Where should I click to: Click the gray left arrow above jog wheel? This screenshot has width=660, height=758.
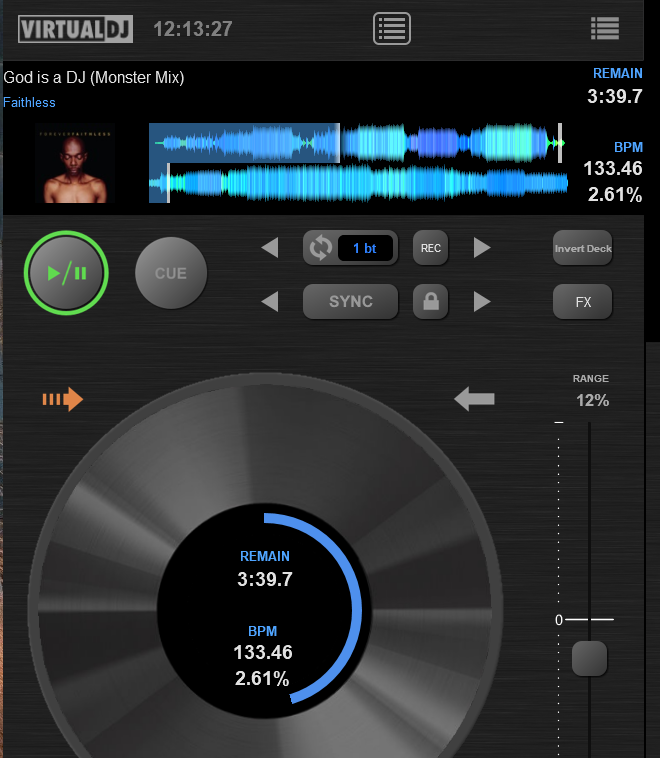pos(474,399)
